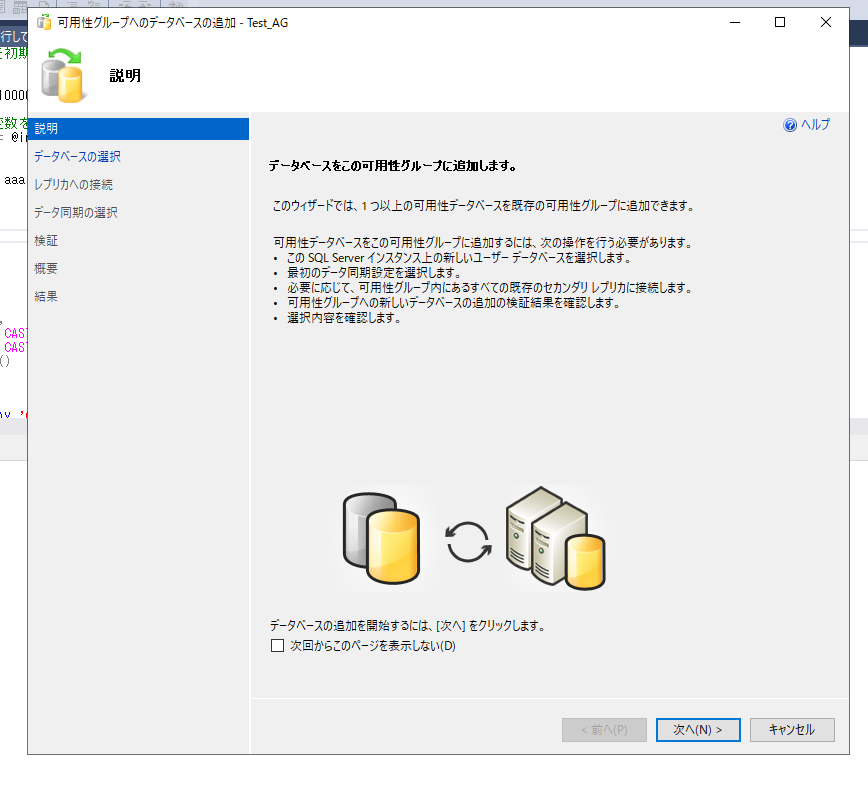Click the blue help question-mark icon
Viewport: 868px width, 785px height.
790,125
